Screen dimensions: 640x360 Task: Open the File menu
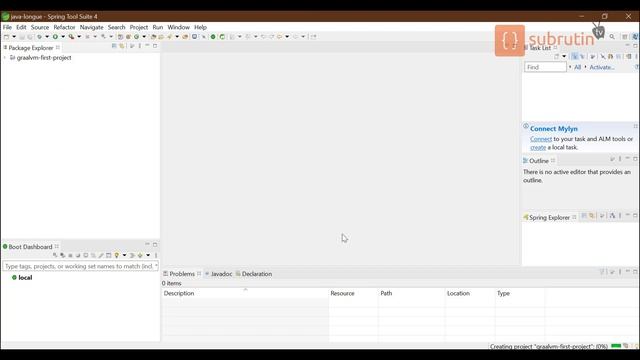click(7, 27)
